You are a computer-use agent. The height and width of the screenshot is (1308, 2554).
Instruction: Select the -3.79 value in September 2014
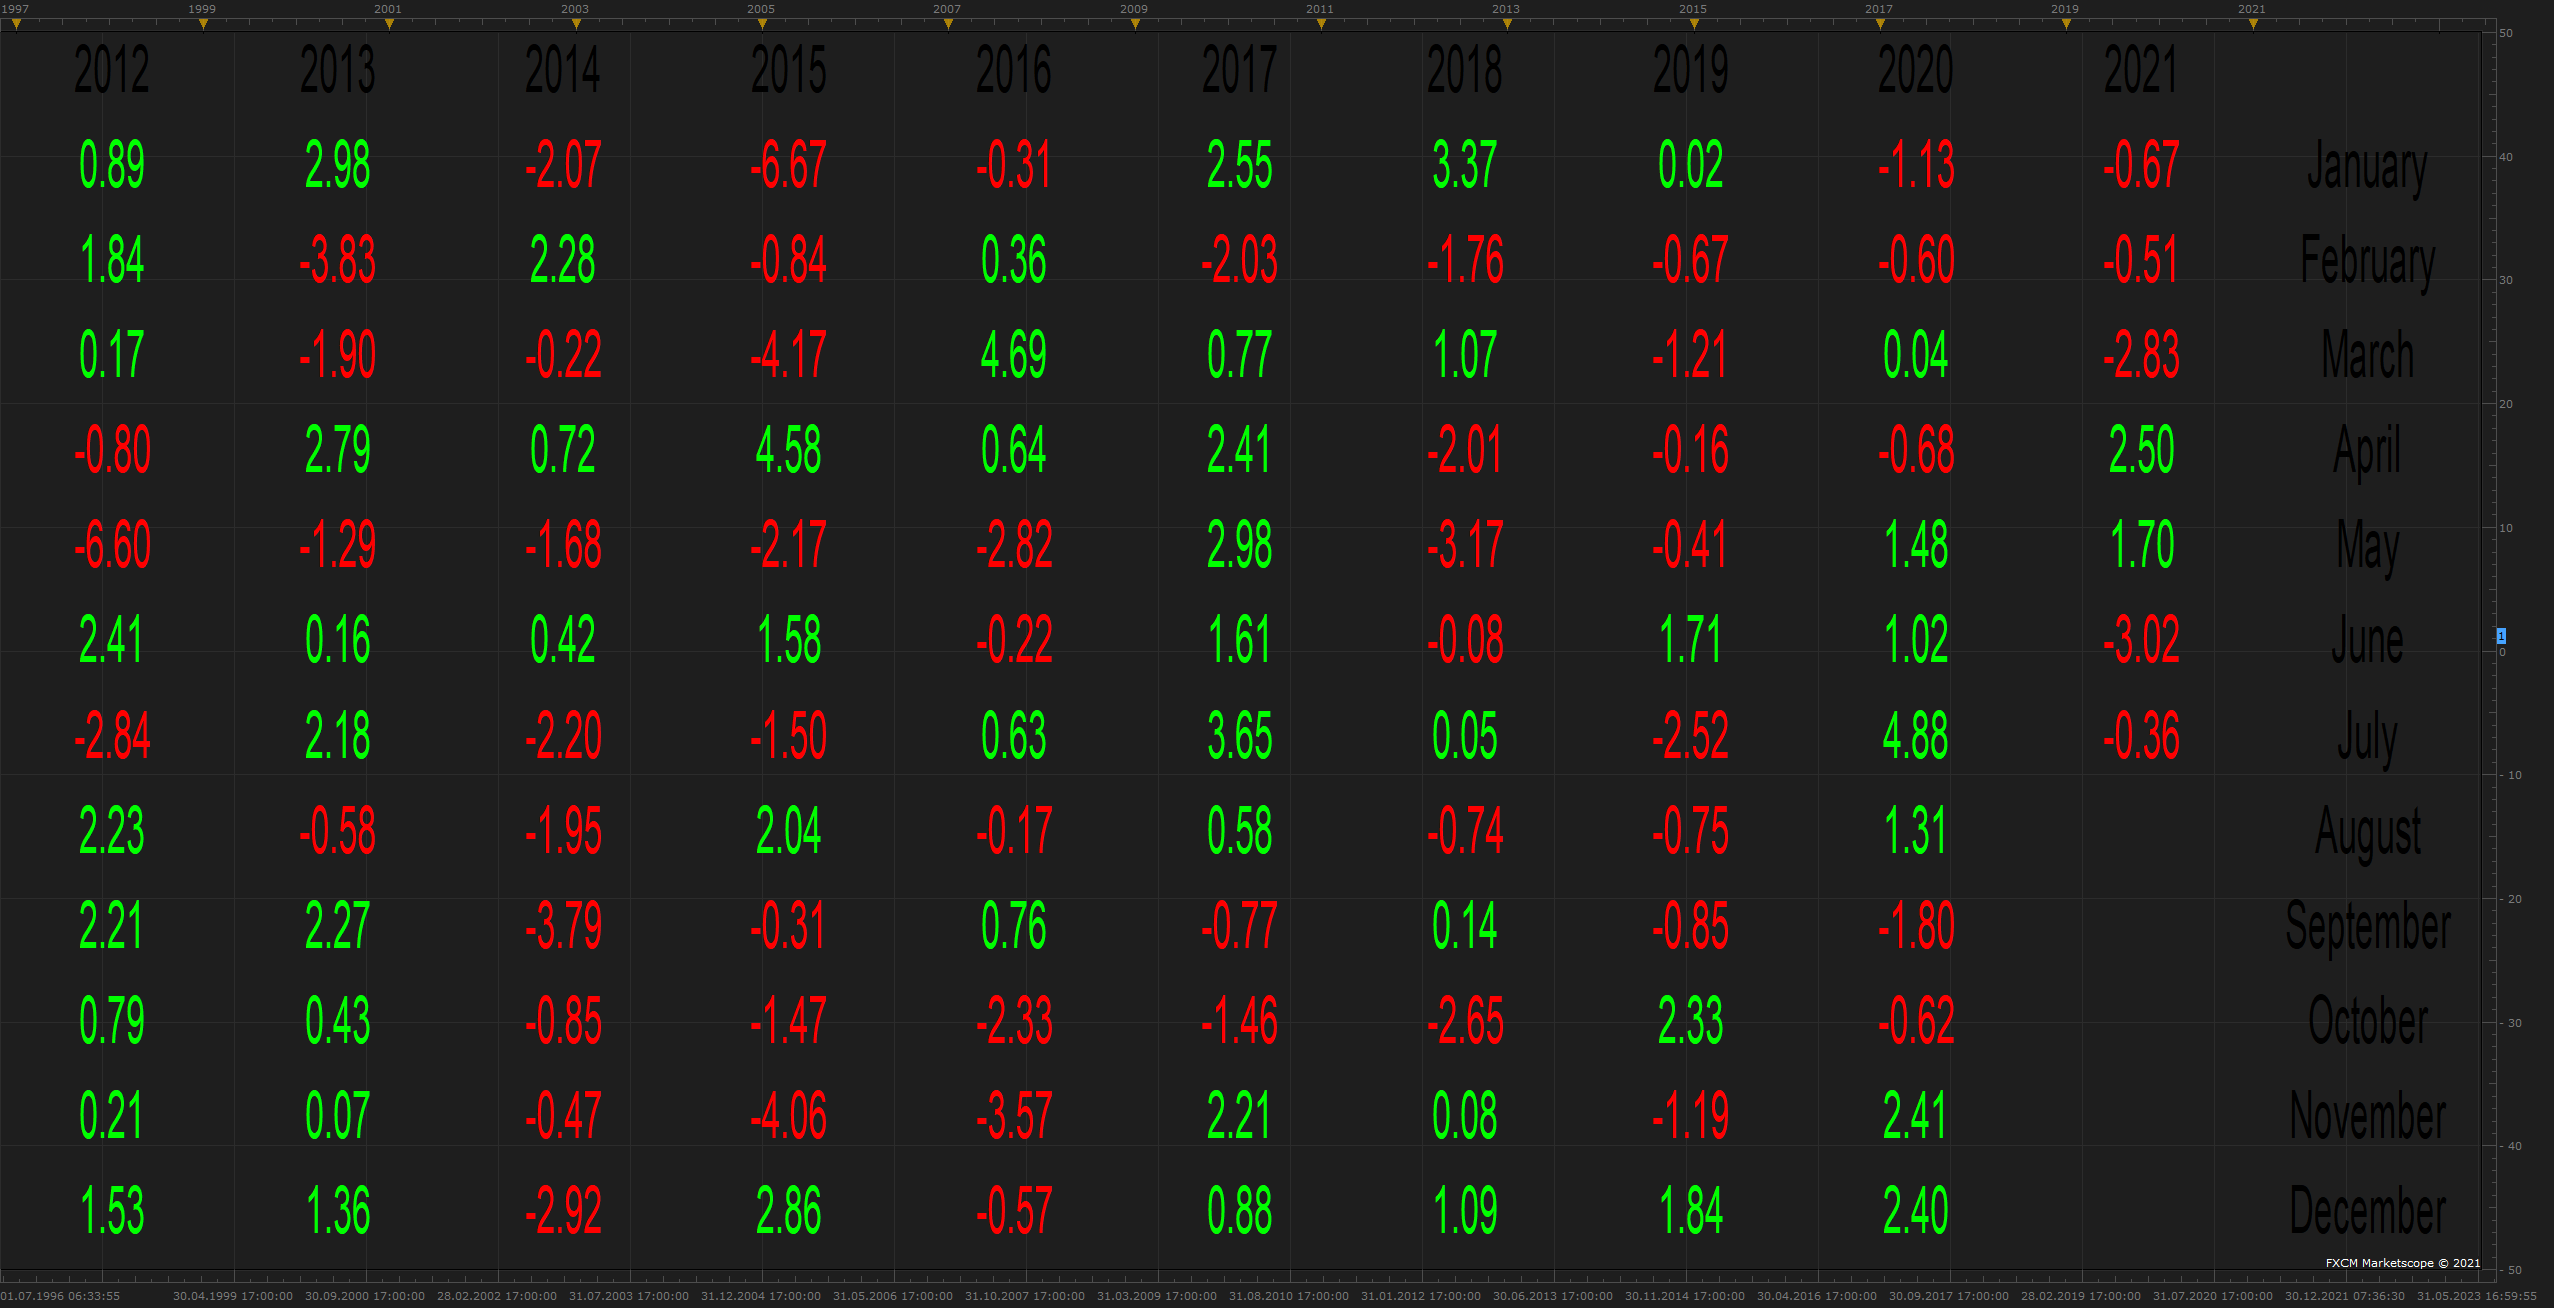pos(563,925)
